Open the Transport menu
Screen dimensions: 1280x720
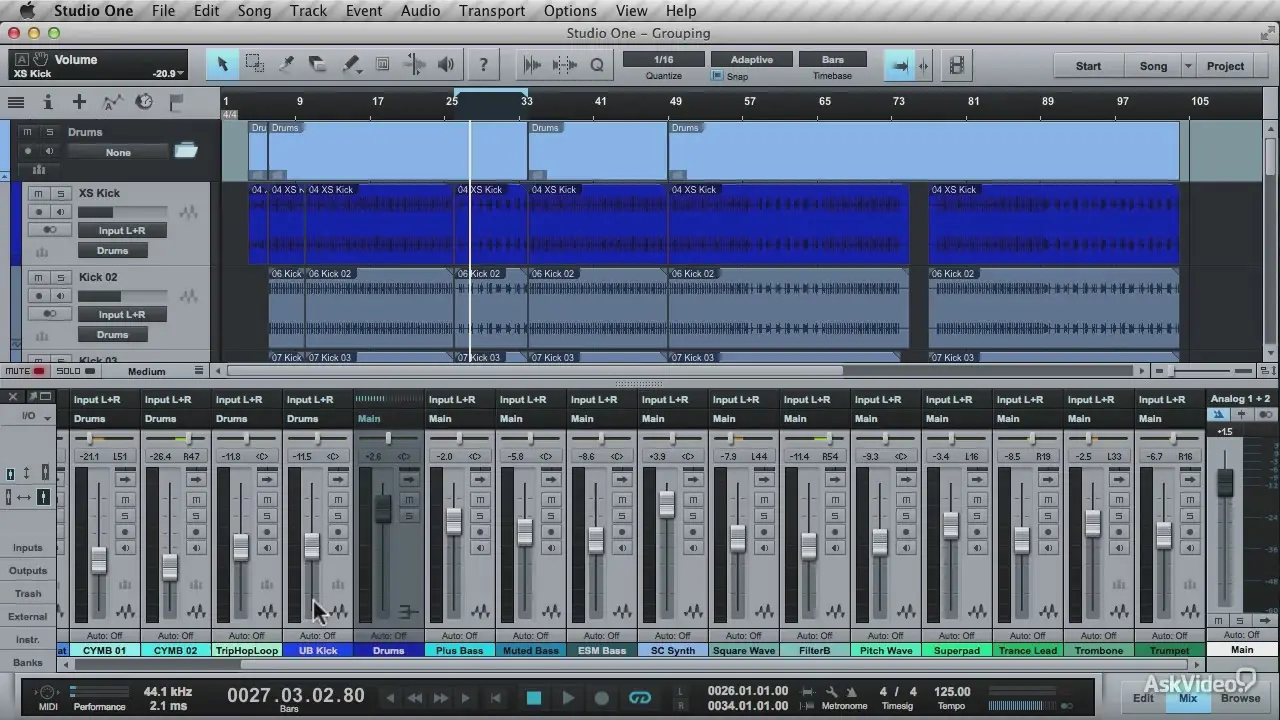click(x=492, y=11)
